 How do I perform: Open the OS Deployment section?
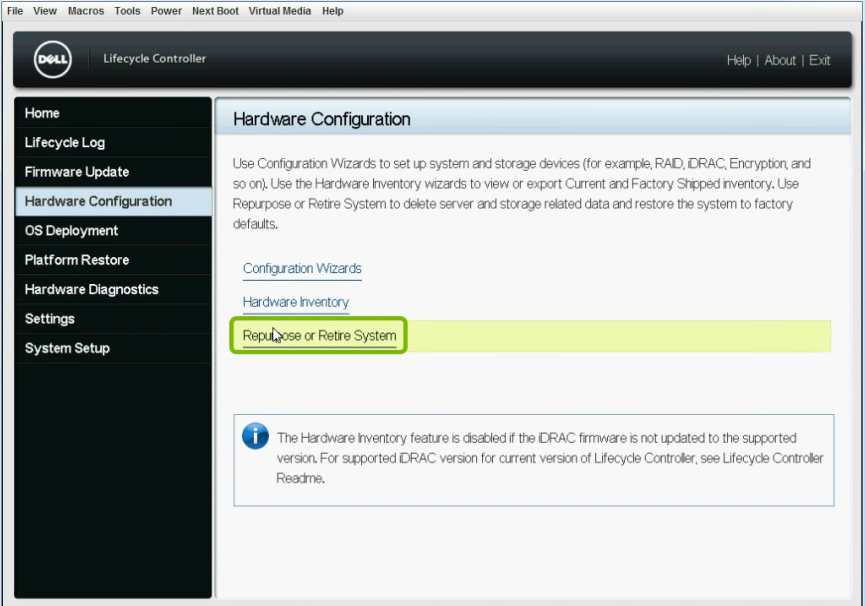(x=70, y=230)
